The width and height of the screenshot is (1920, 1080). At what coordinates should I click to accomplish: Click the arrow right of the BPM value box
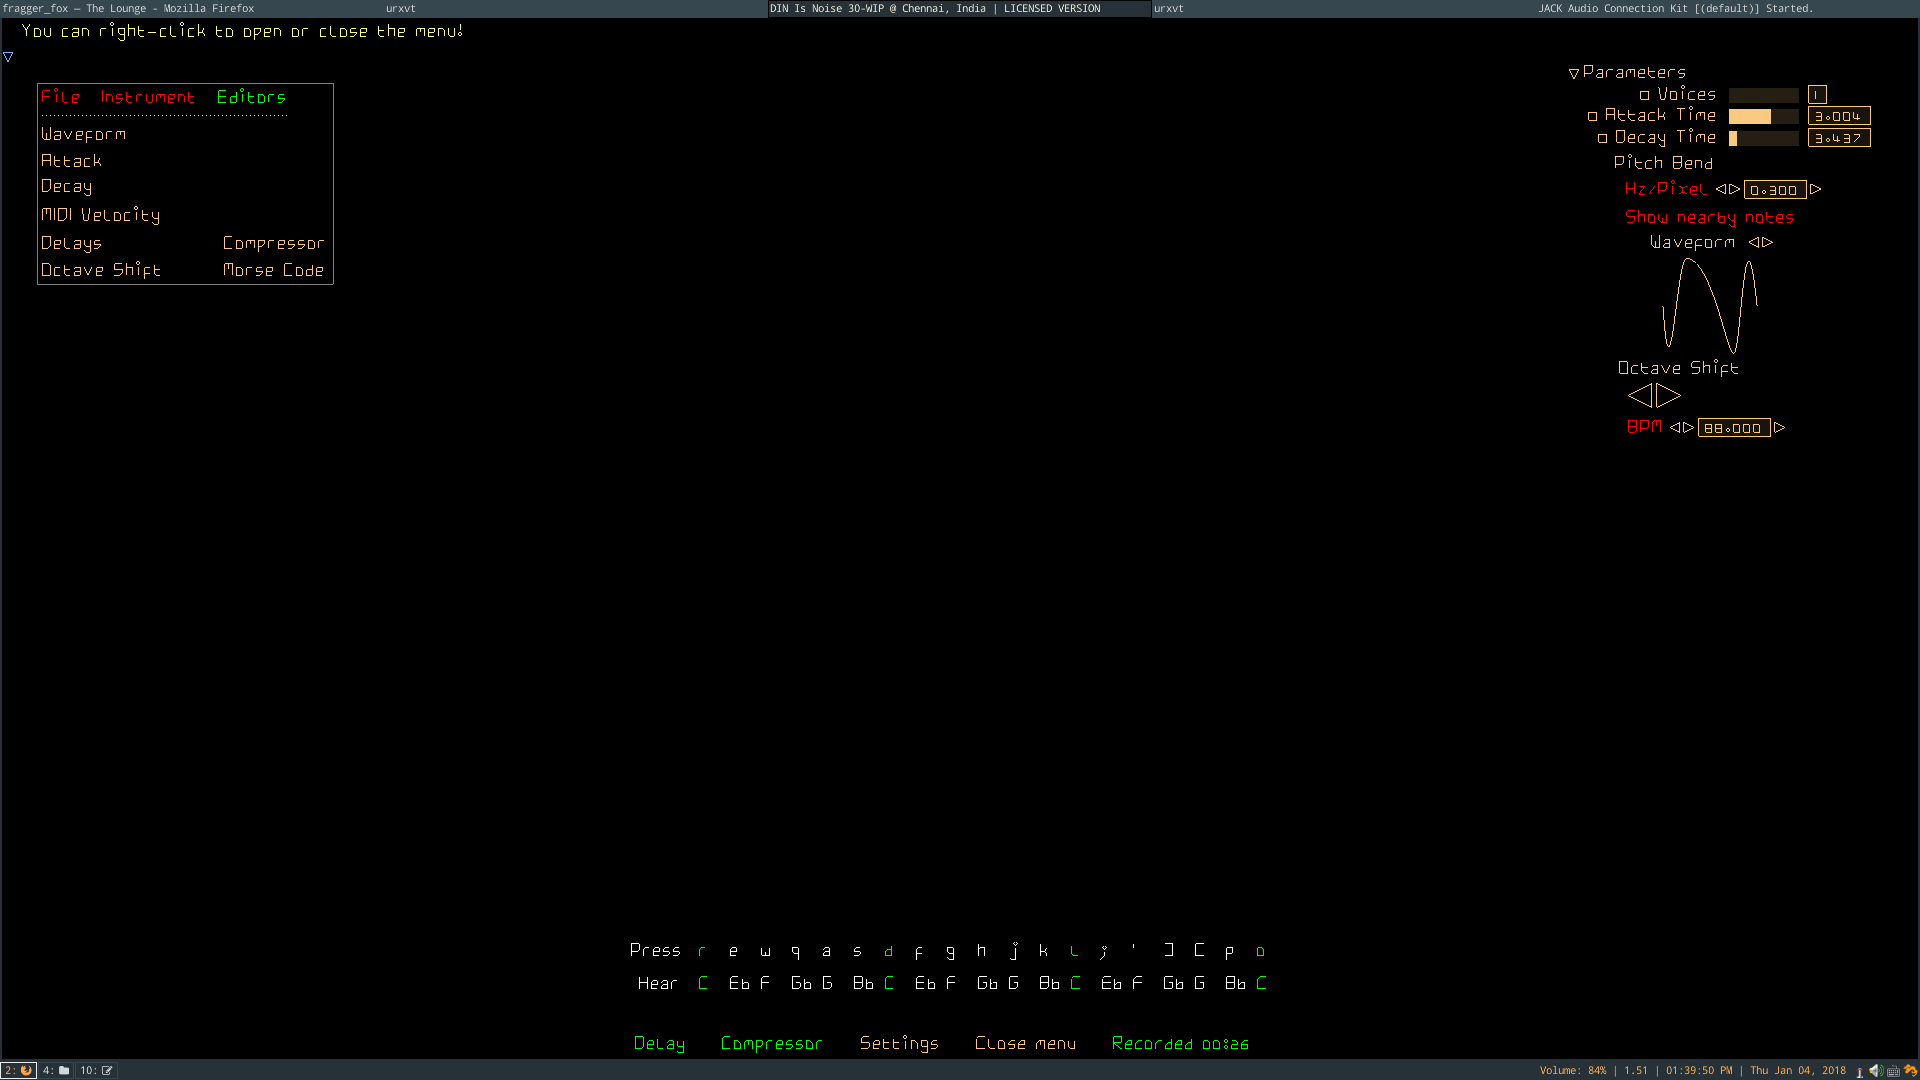[1779, 427]
